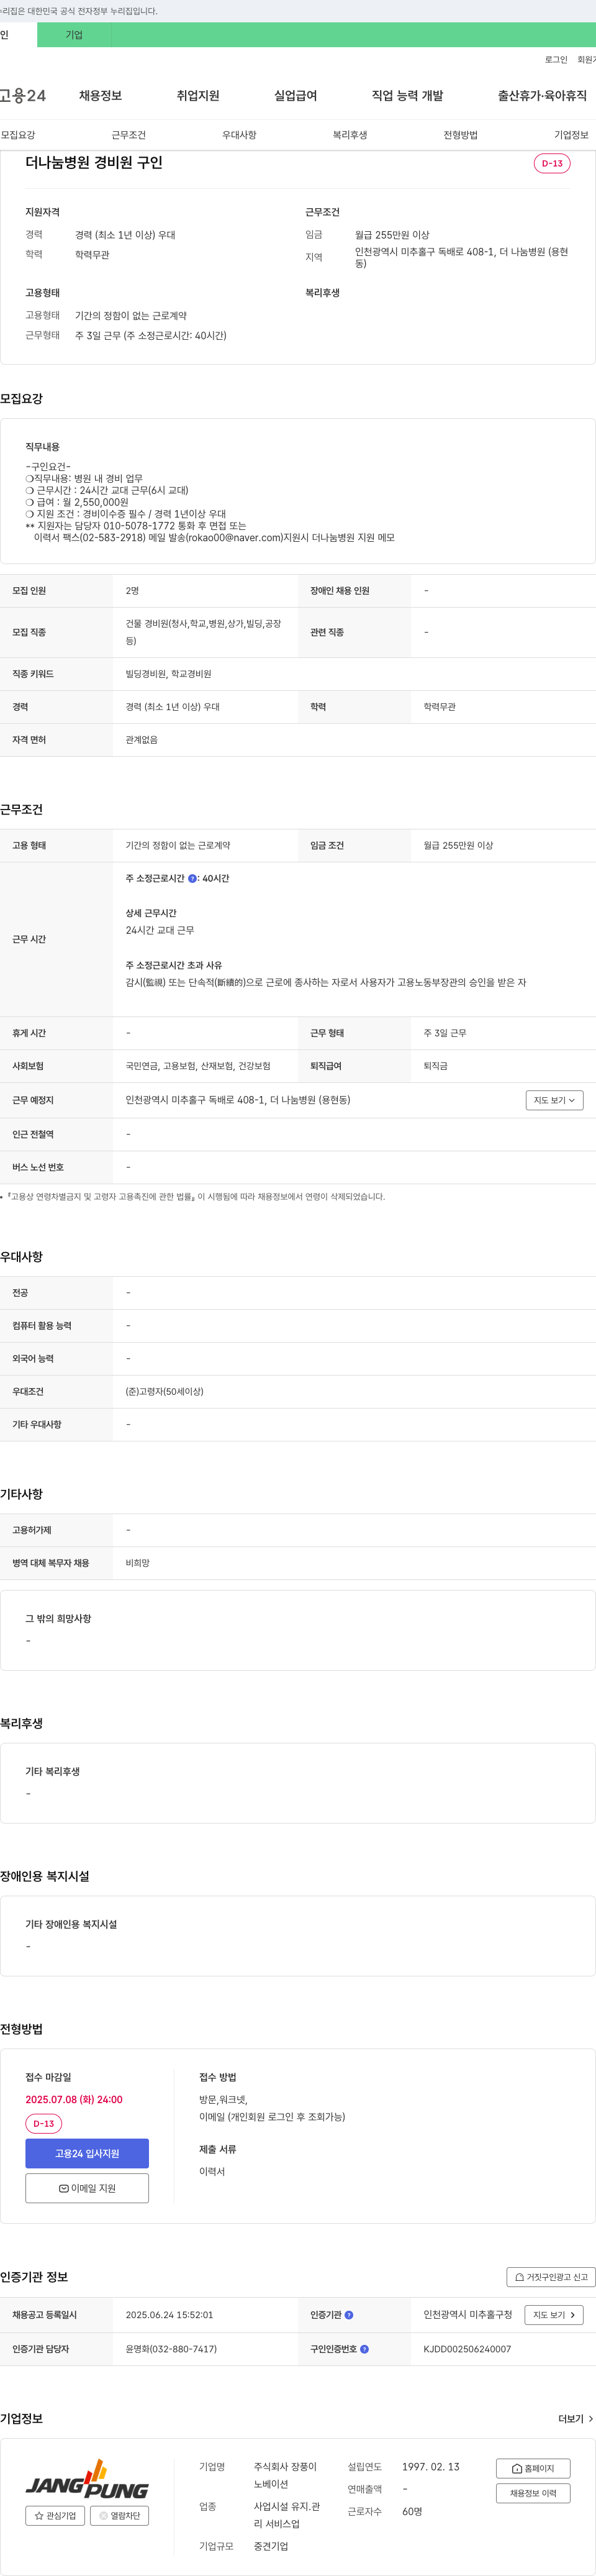Jump to 우대사항 anchor tab

(x=239, y=135)
